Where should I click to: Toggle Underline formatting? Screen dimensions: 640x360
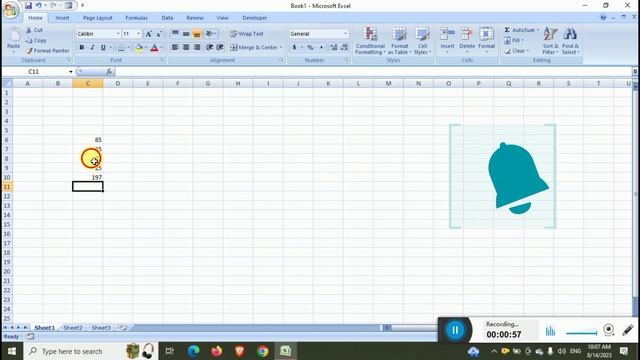point(103,48)
